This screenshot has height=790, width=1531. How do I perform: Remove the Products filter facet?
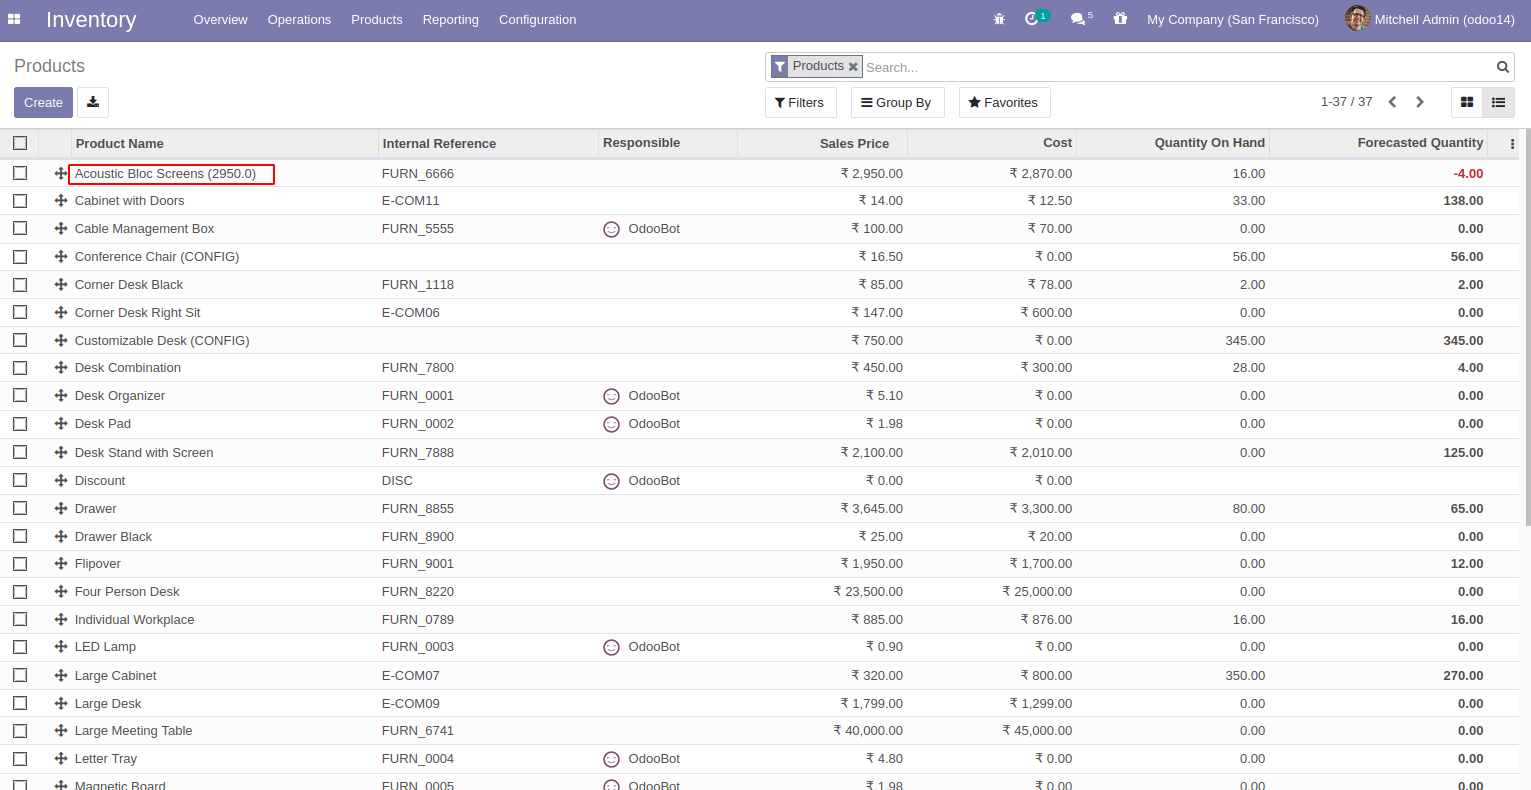(x=853, y=67)
